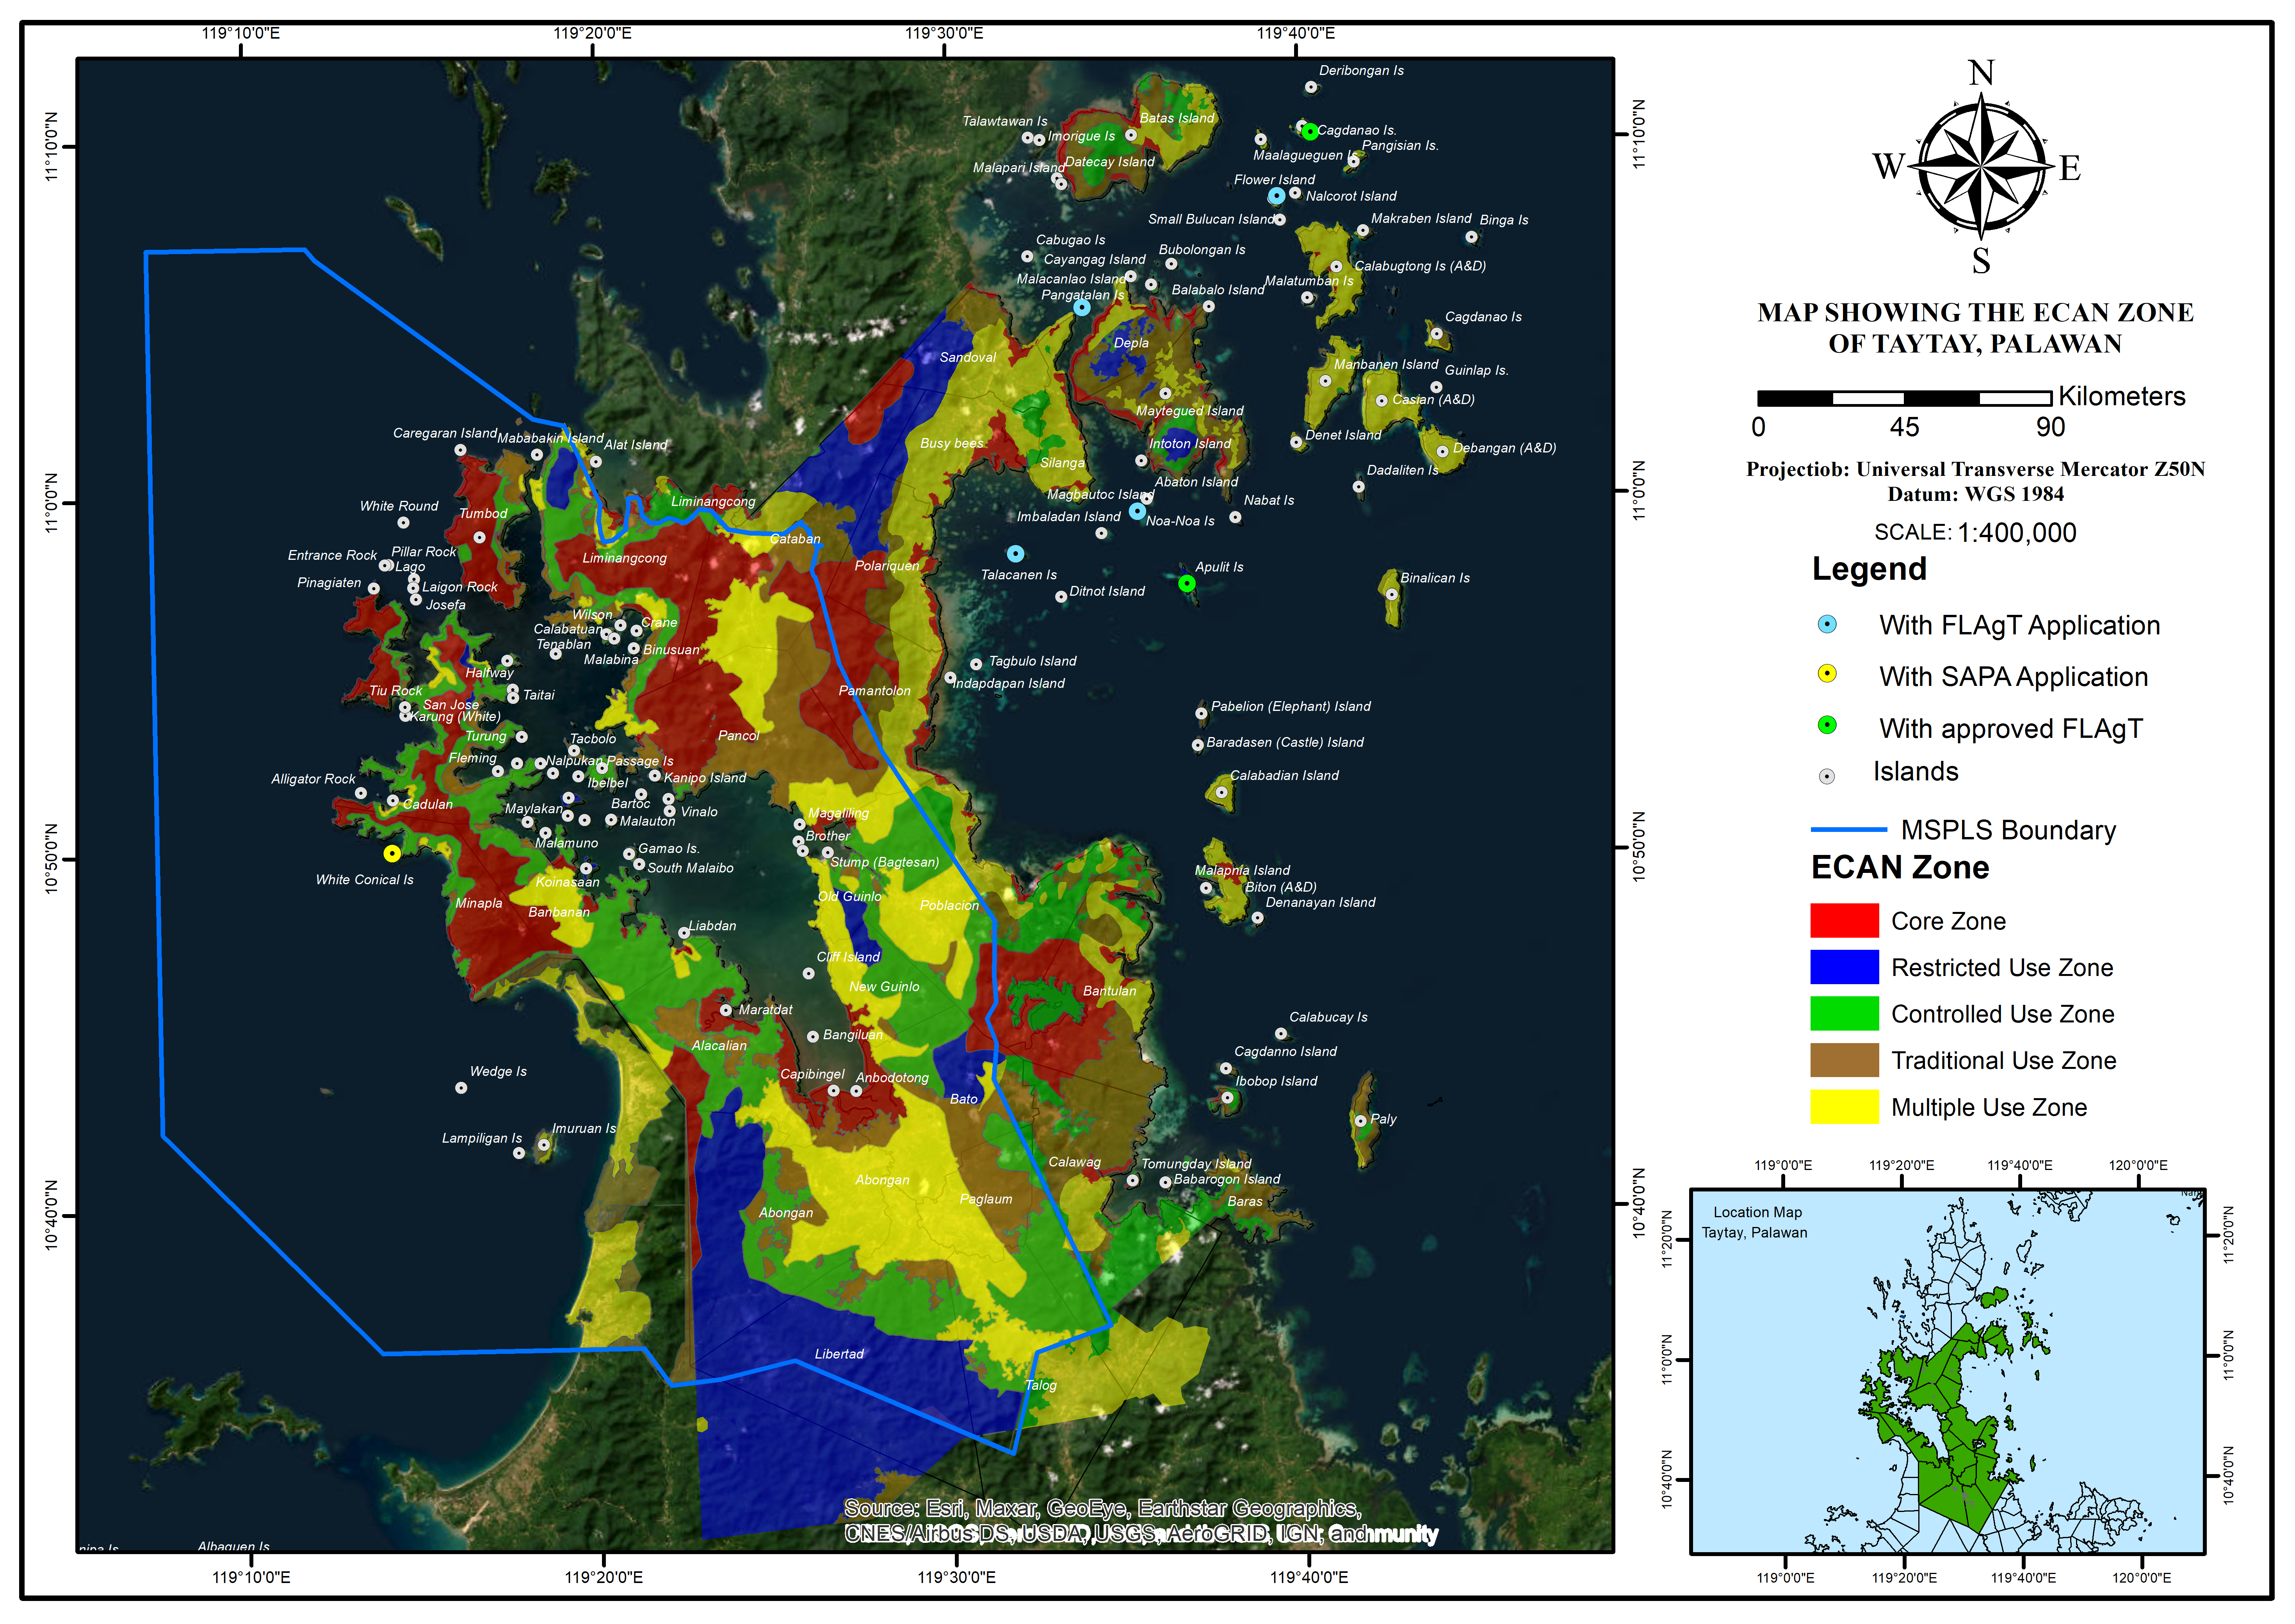The image size is (2295, 1624).
Task: Click the Islands legend point marker
Action: pyautogui.click(x=1827, y=776)
